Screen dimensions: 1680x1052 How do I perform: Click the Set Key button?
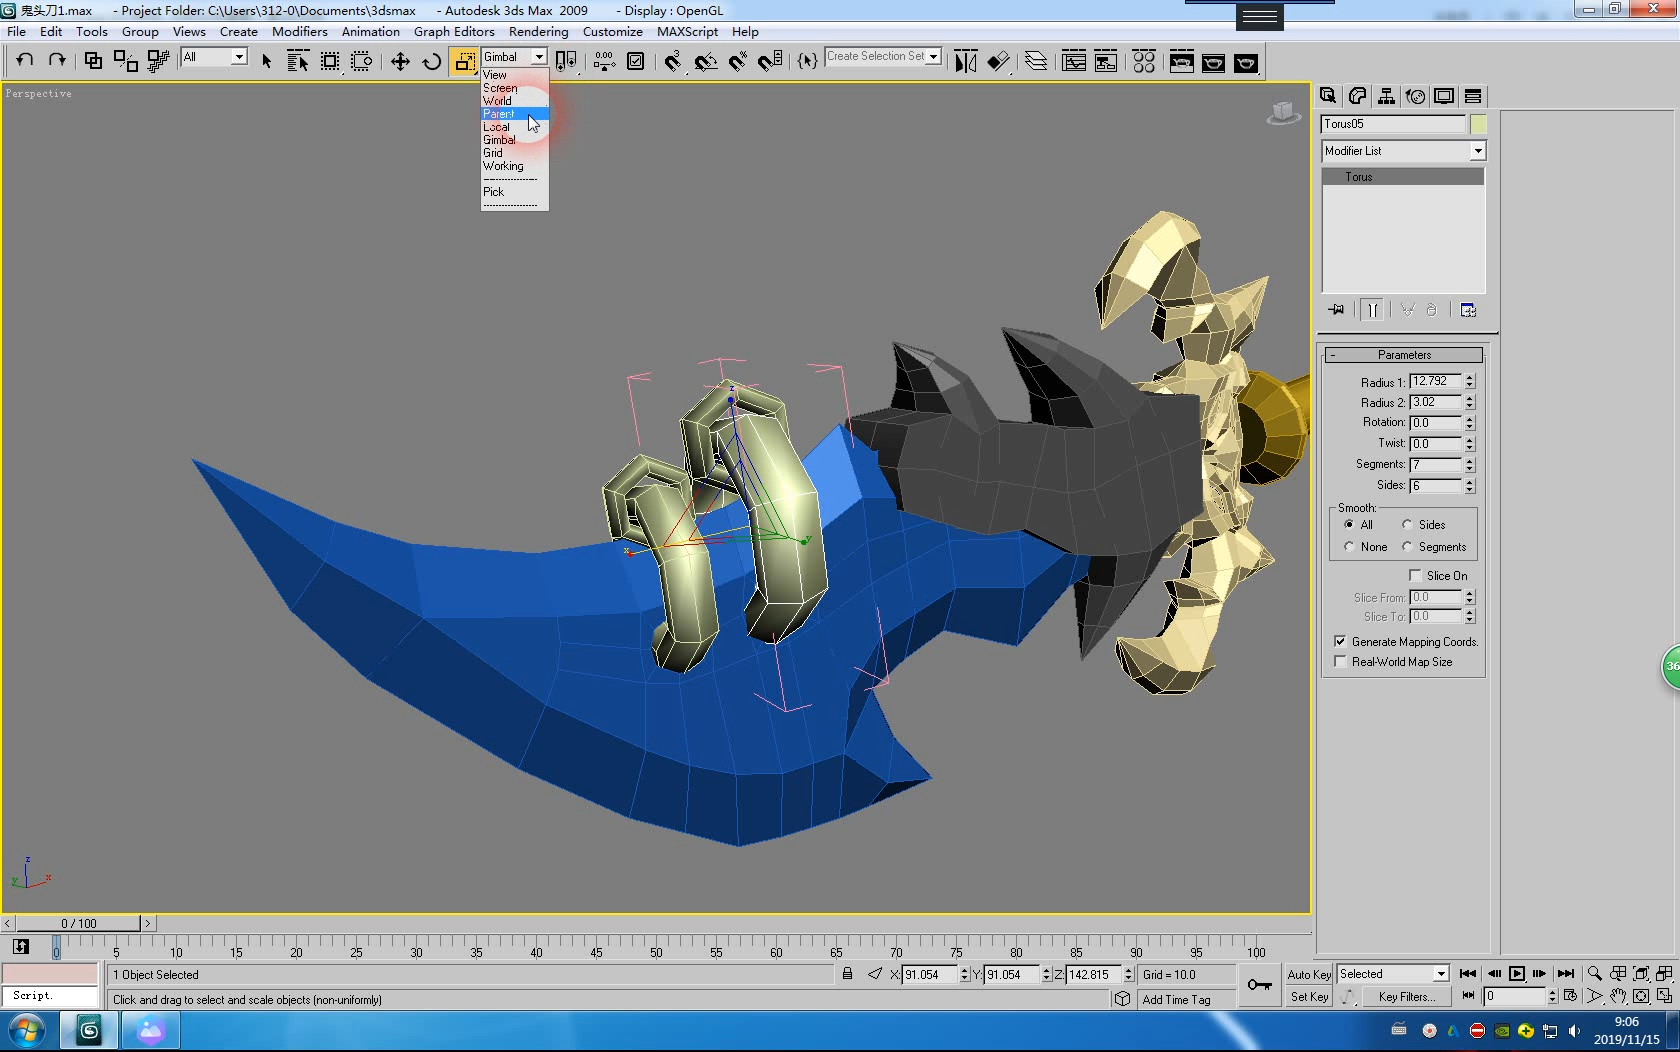coord(1309,997)
